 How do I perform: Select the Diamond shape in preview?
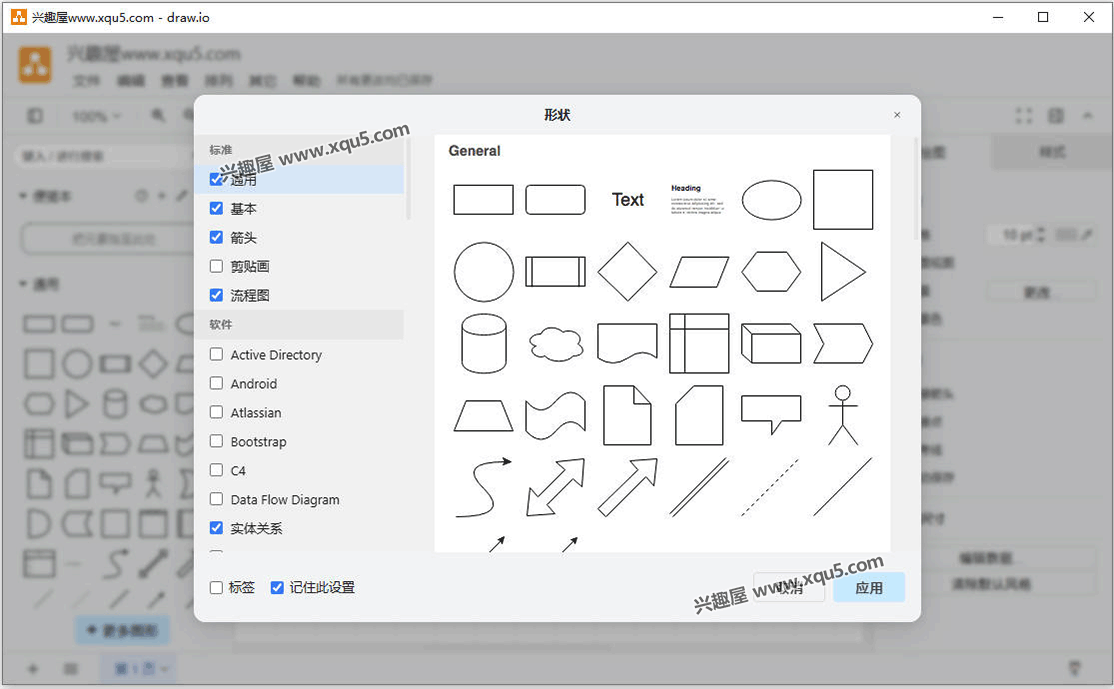627,272
